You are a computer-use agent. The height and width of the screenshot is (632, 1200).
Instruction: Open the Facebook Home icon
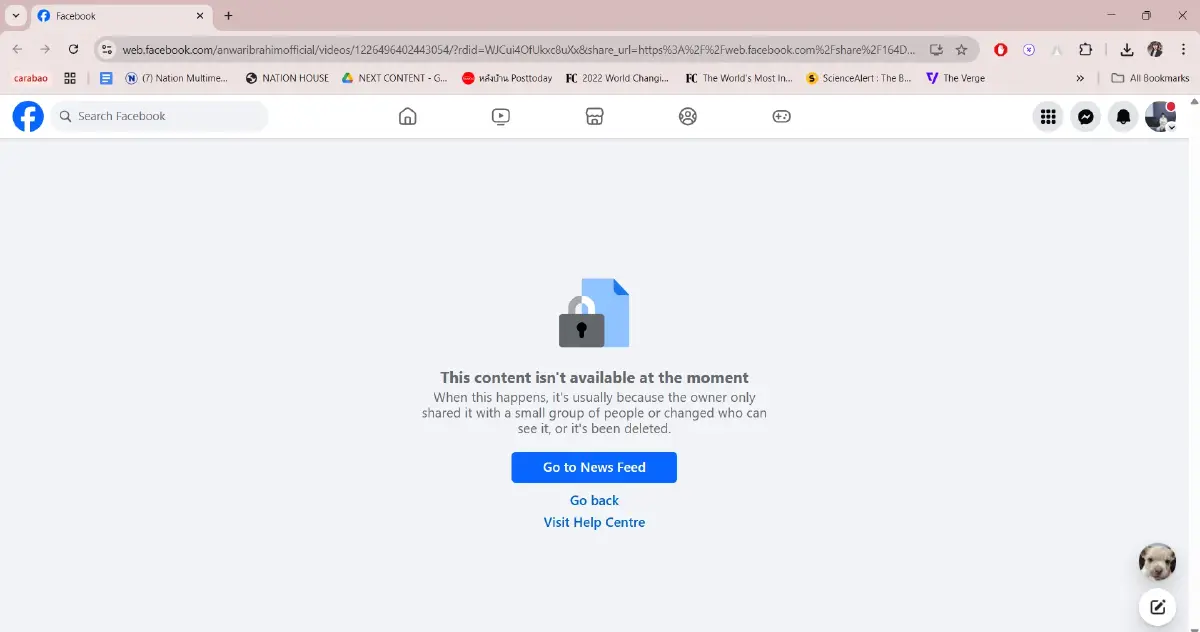[407, 116]
